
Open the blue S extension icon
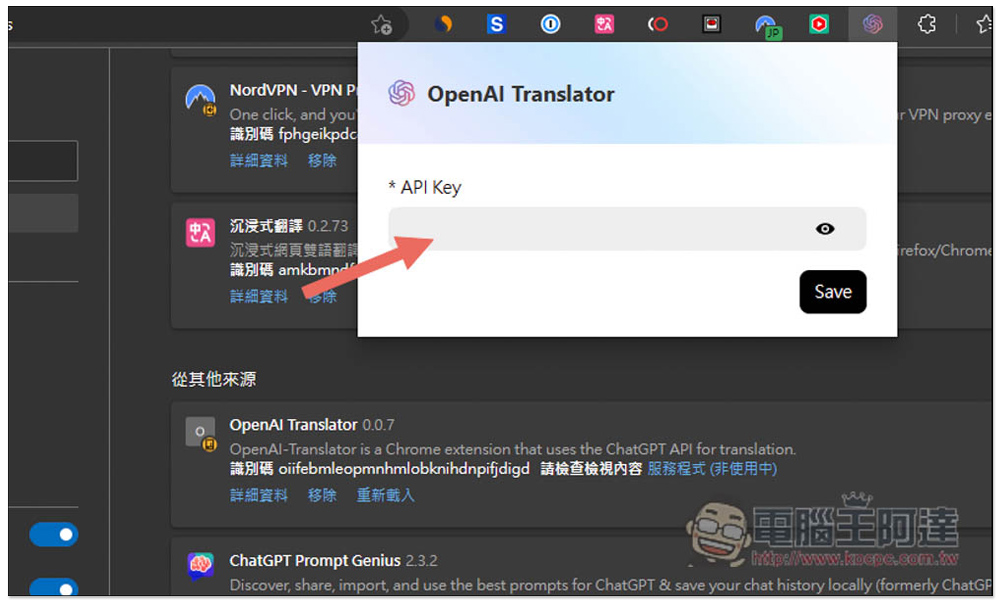[496, 24]
